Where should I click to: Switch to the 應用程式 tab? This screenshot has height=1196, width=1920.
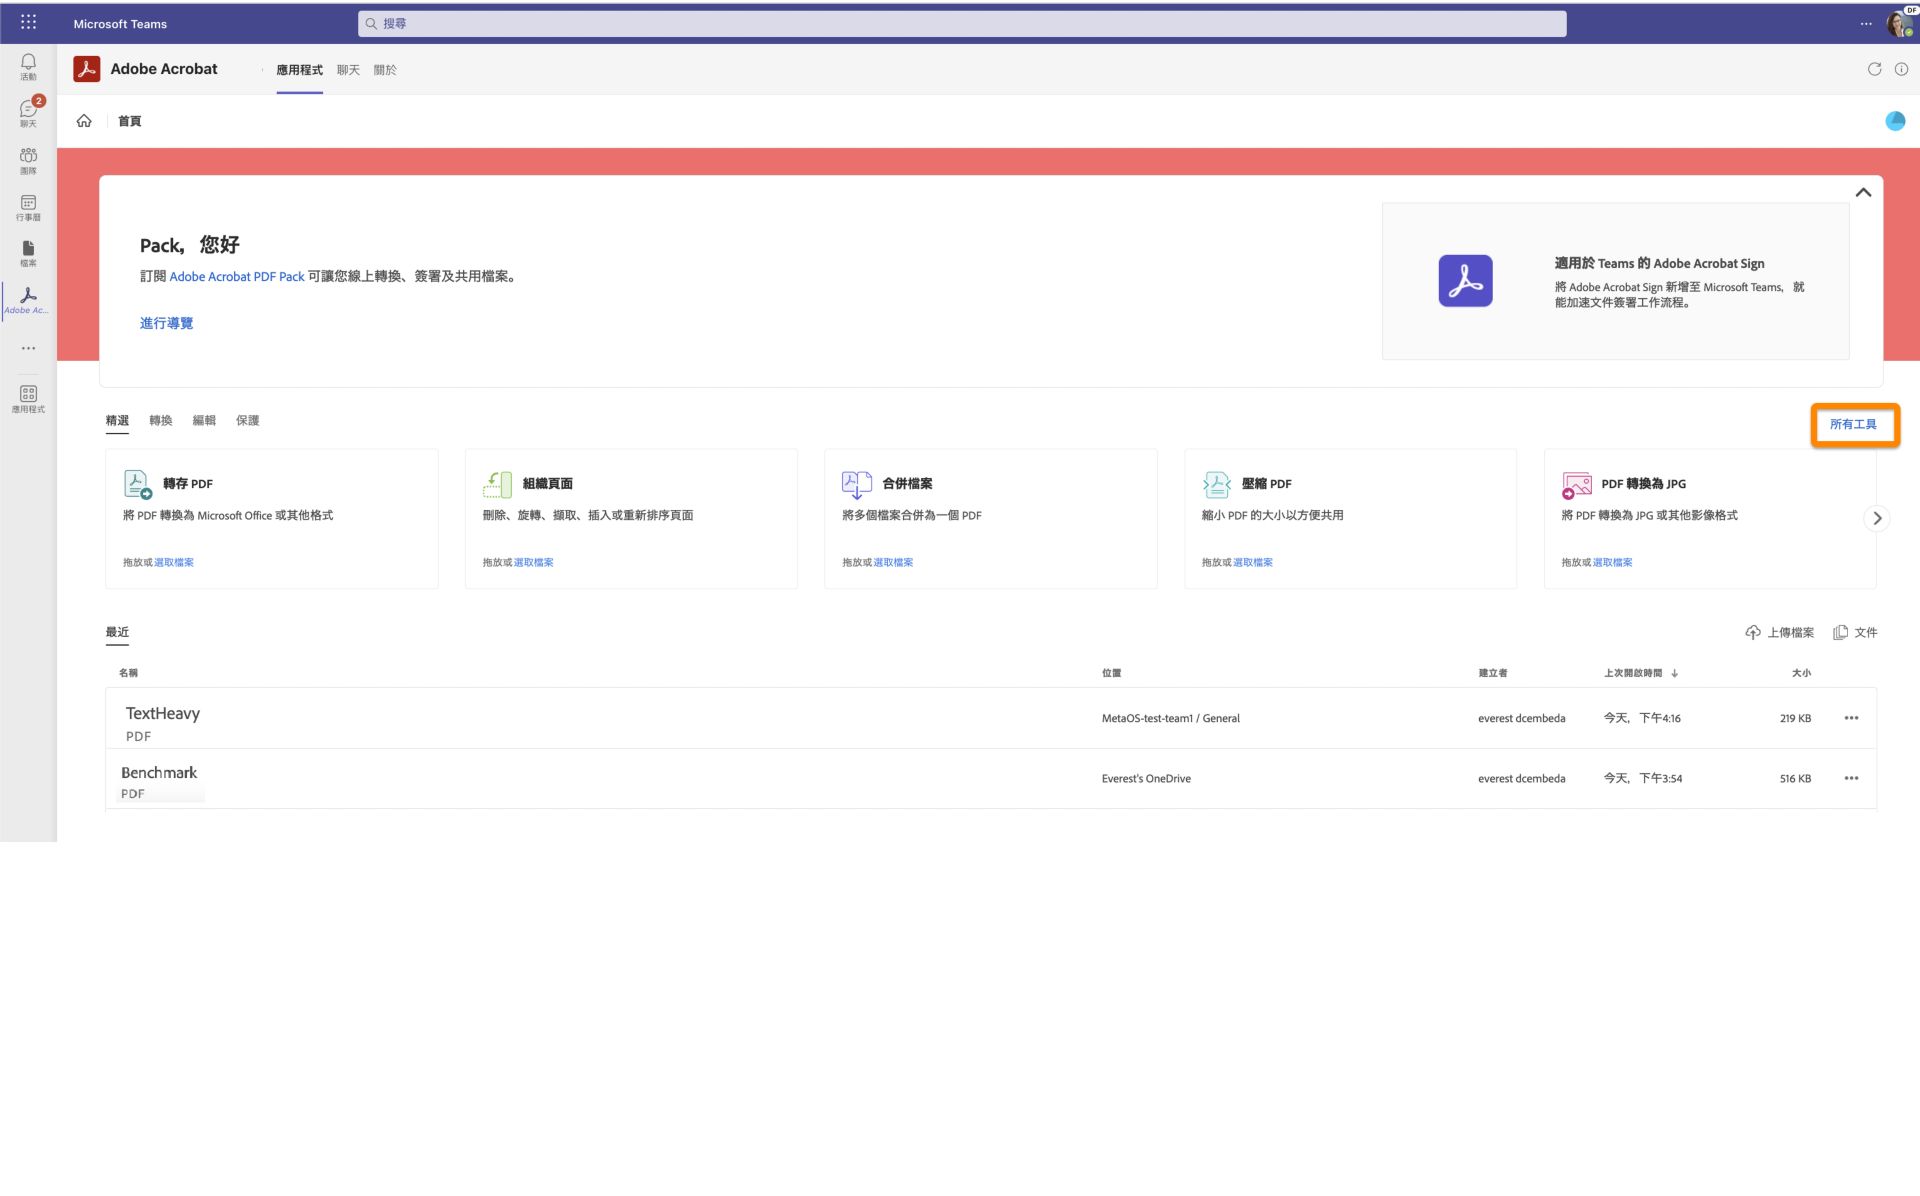click(x=299, y=70)
